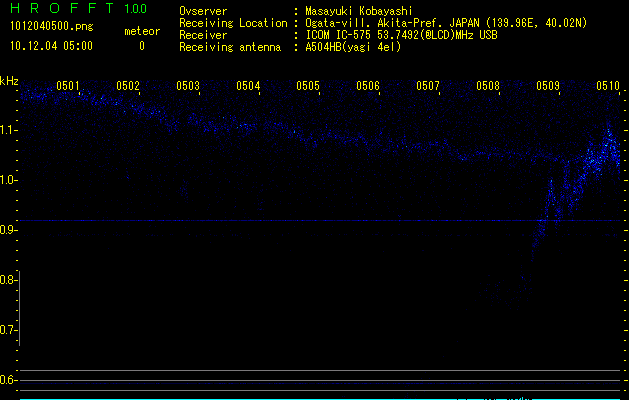Click the meteor count label
Screen dimensions: 629x400
tap(142, 31)
